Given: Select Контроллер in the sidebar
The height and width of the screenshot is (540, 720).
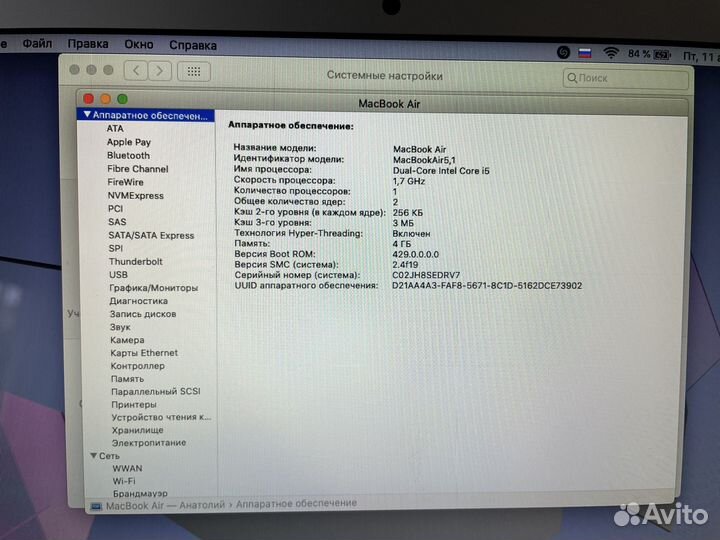Looking at the screenshot, I should 137,366.
